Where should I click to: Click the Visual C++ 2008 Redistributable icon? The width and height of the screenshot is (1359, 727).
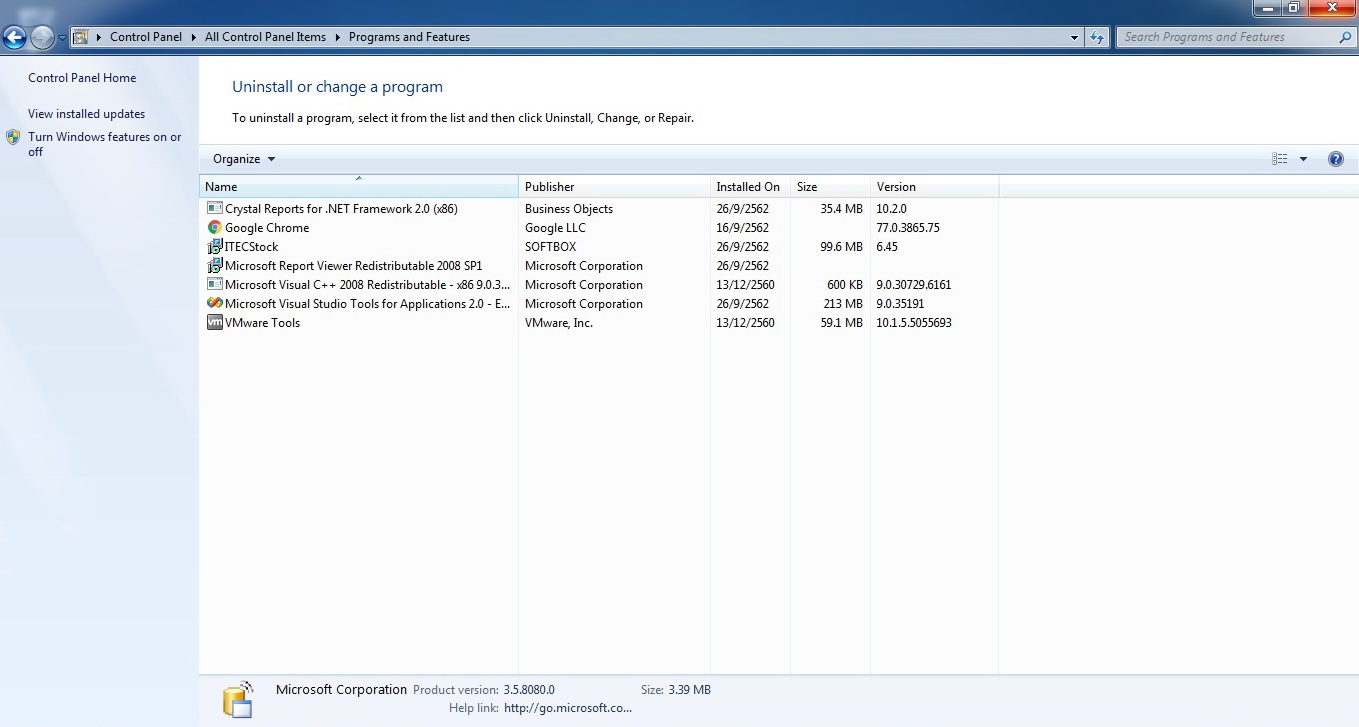[214, 284]
